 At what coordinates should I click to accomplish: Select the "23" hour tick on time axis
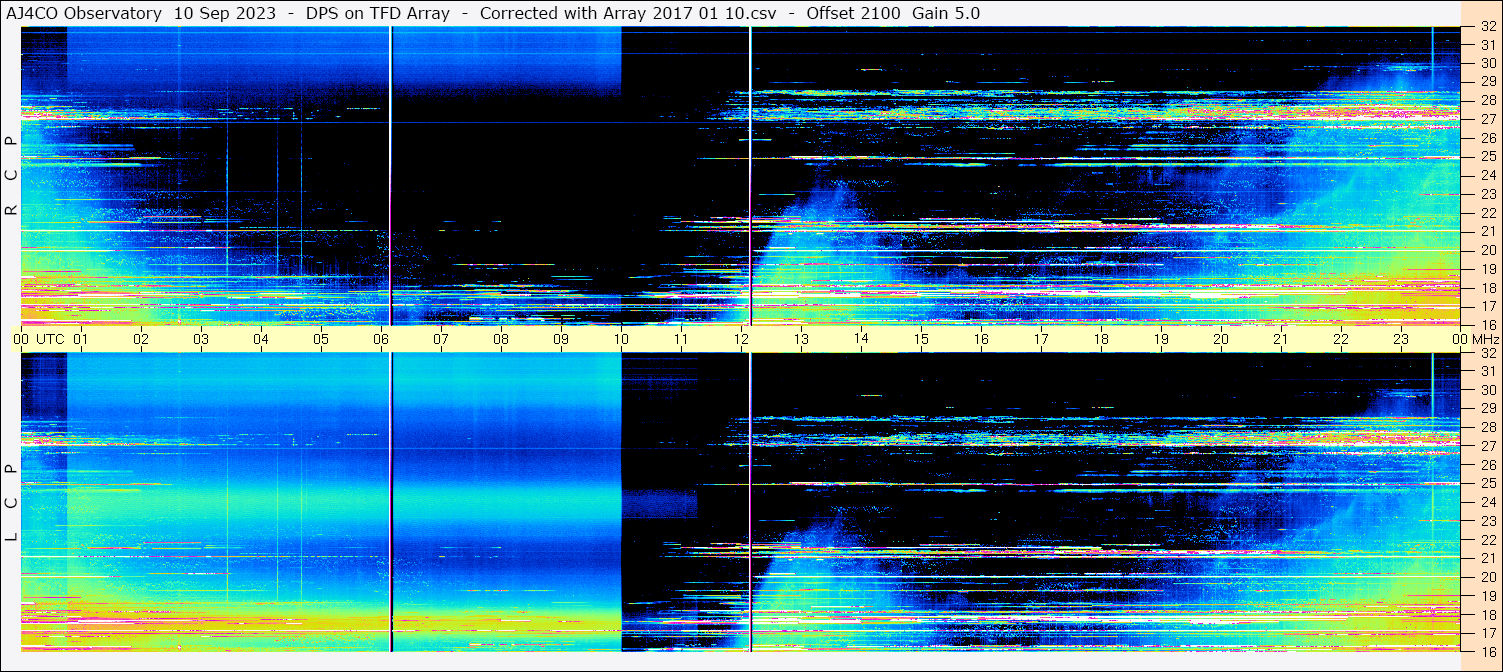[x=1401, y=339]
